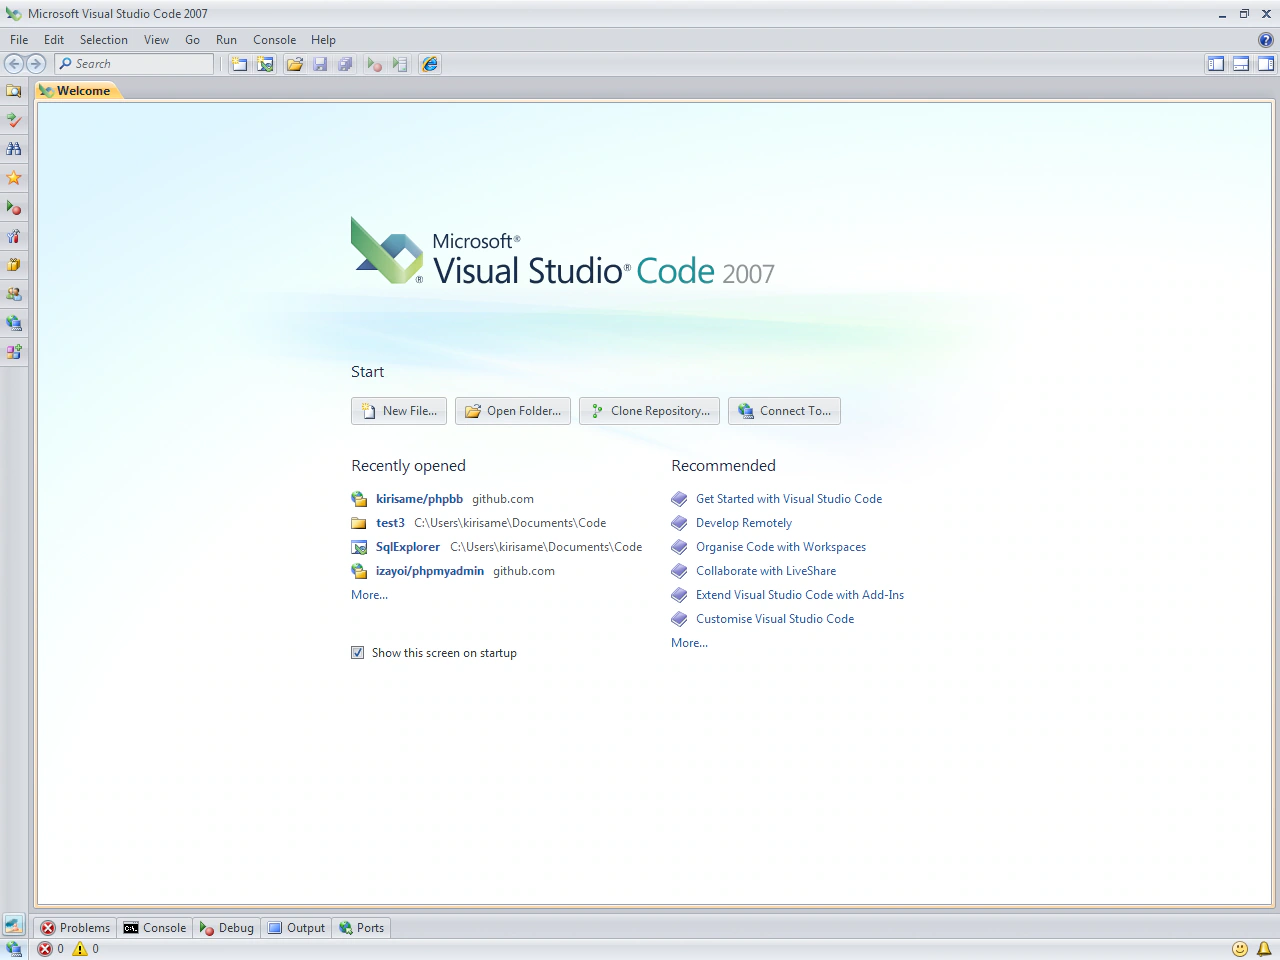Select the Search binoculars icon in the sidebar
The width and height of the screenshot is (1280, 960).
[13, 149]
